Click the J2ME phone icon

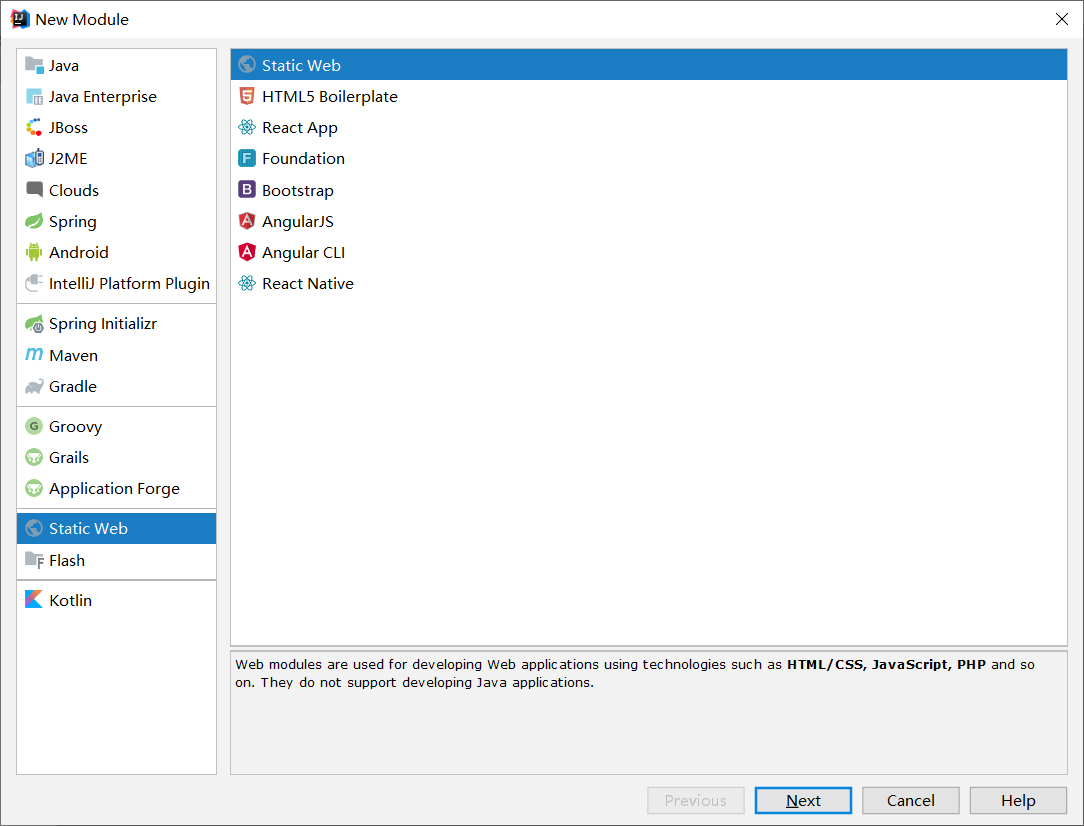point(34,158)
